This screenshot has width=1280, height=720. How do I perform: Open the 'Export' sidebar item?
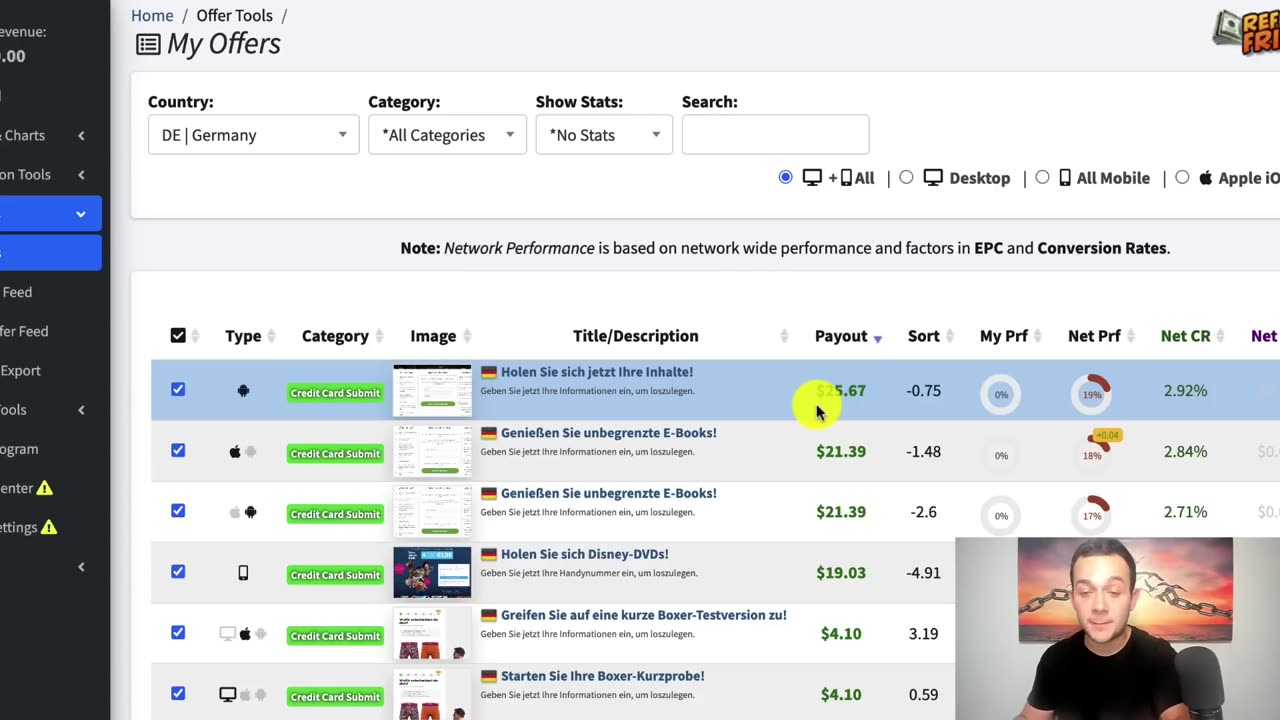tap(20, 370)
